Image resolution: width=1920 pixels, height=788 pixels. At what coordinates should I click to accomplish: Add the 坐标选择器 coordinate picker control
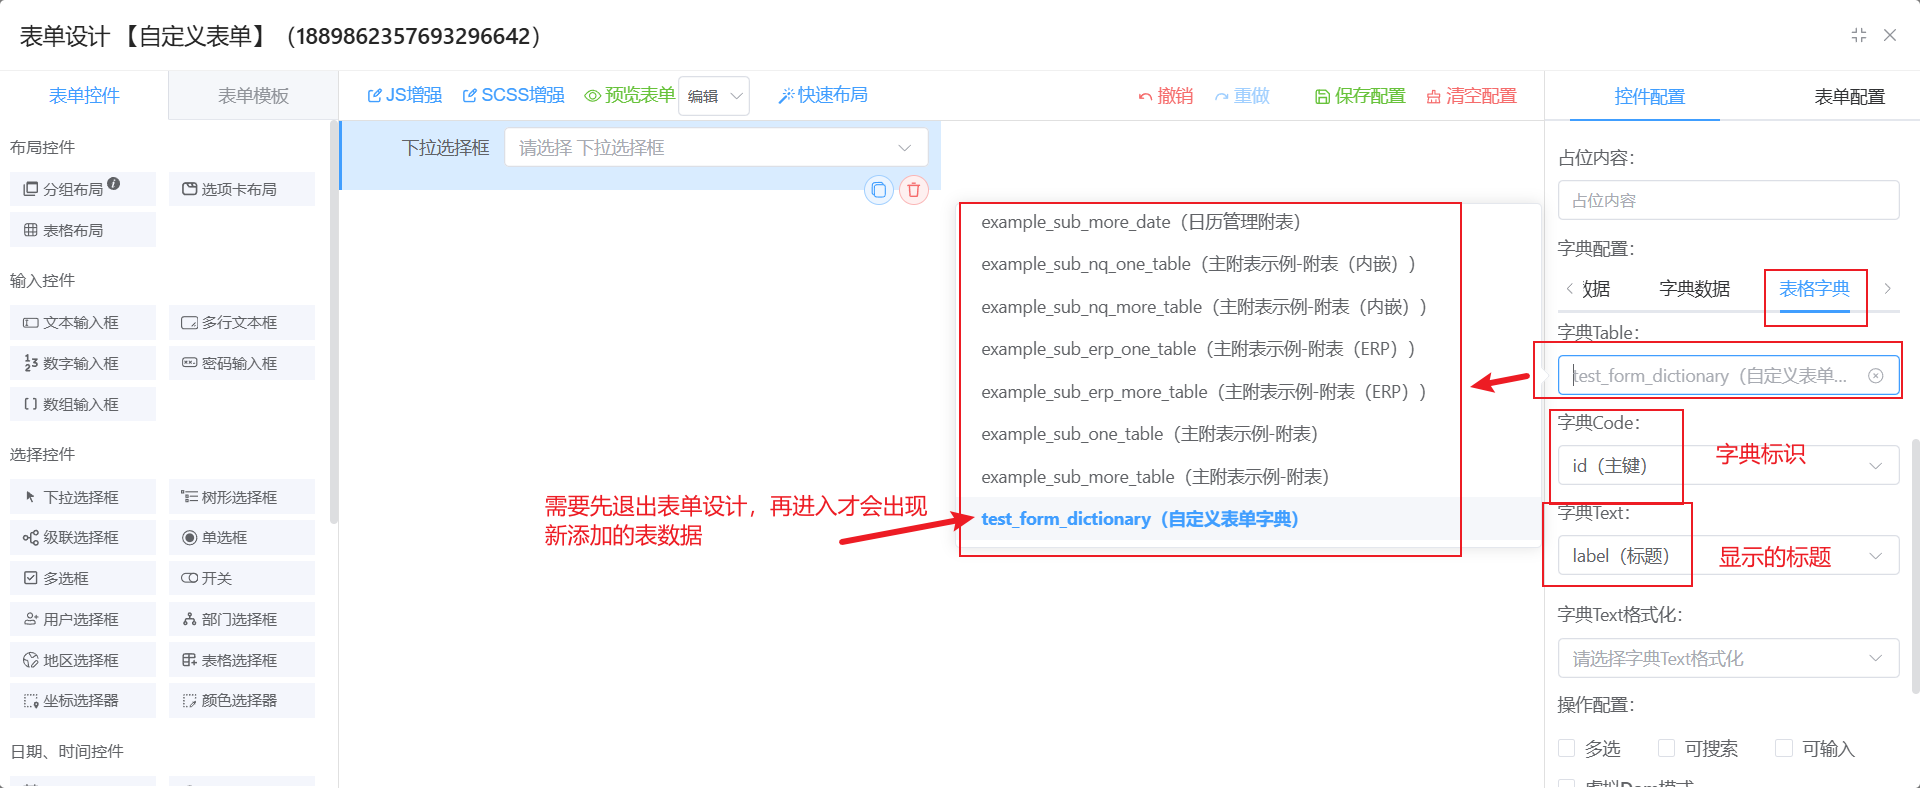83,701
